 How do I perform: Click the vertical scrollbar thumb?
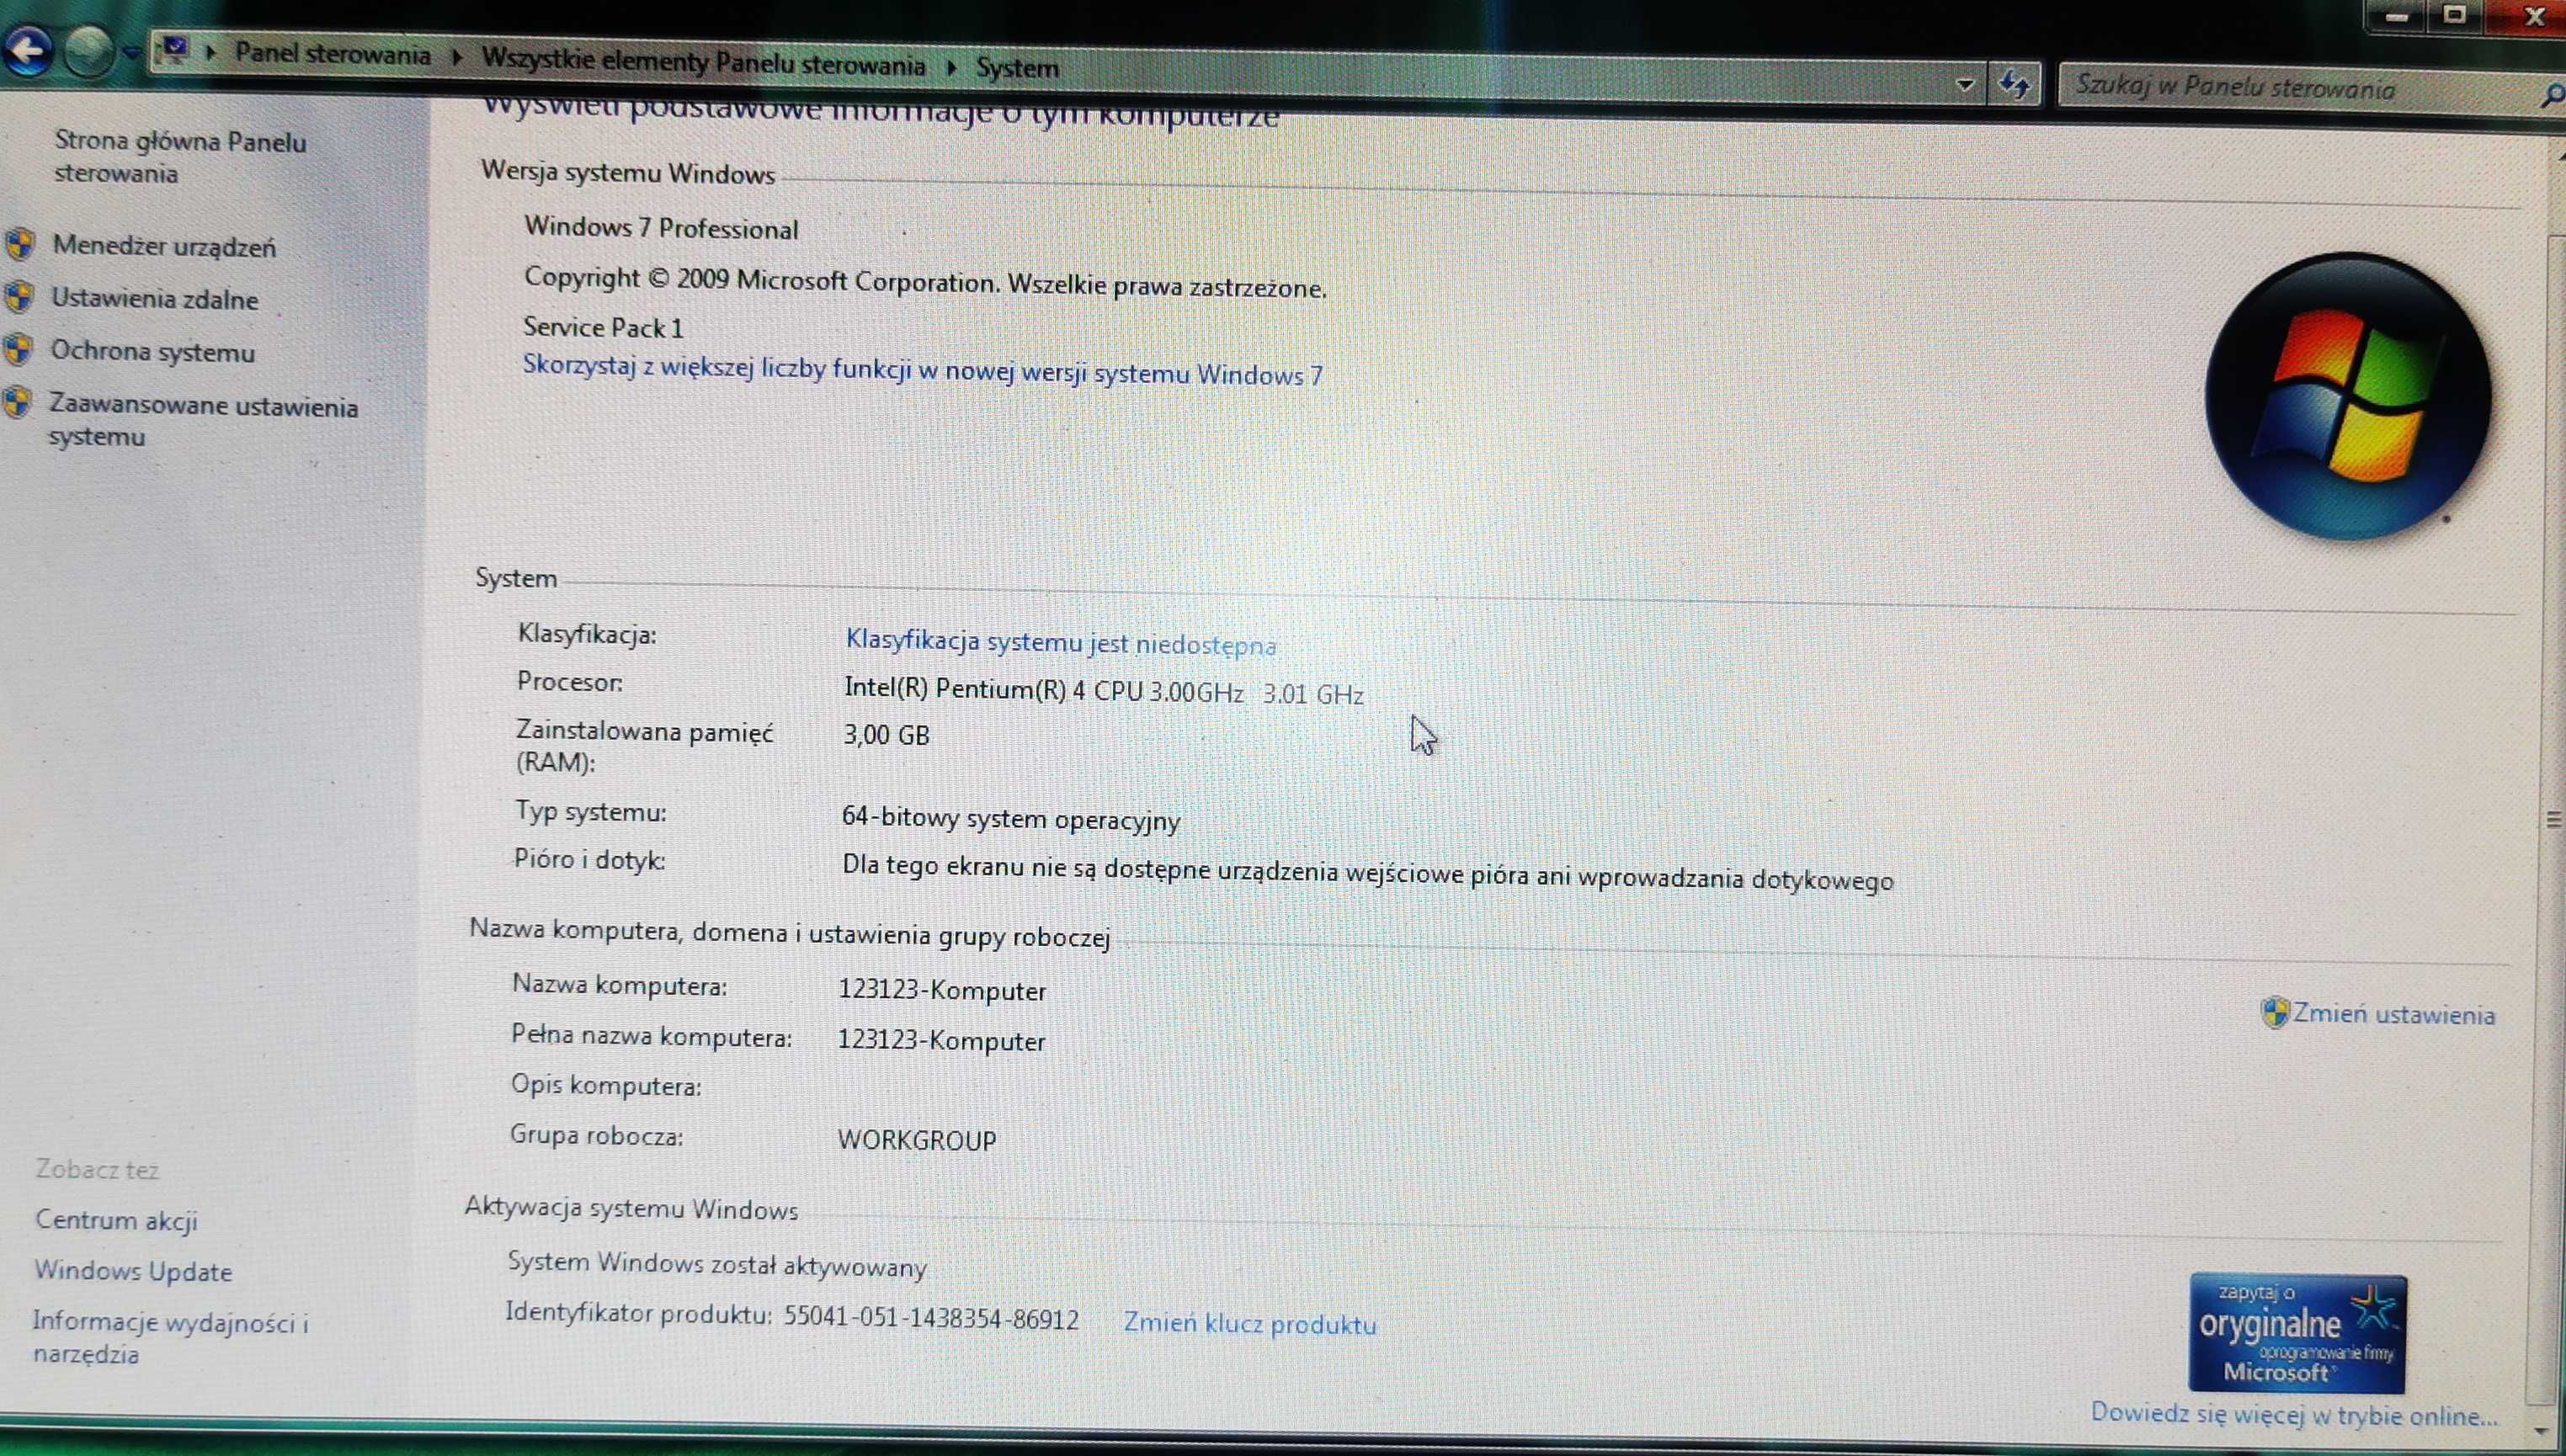pyautogui.click(x=2553, y=820)
